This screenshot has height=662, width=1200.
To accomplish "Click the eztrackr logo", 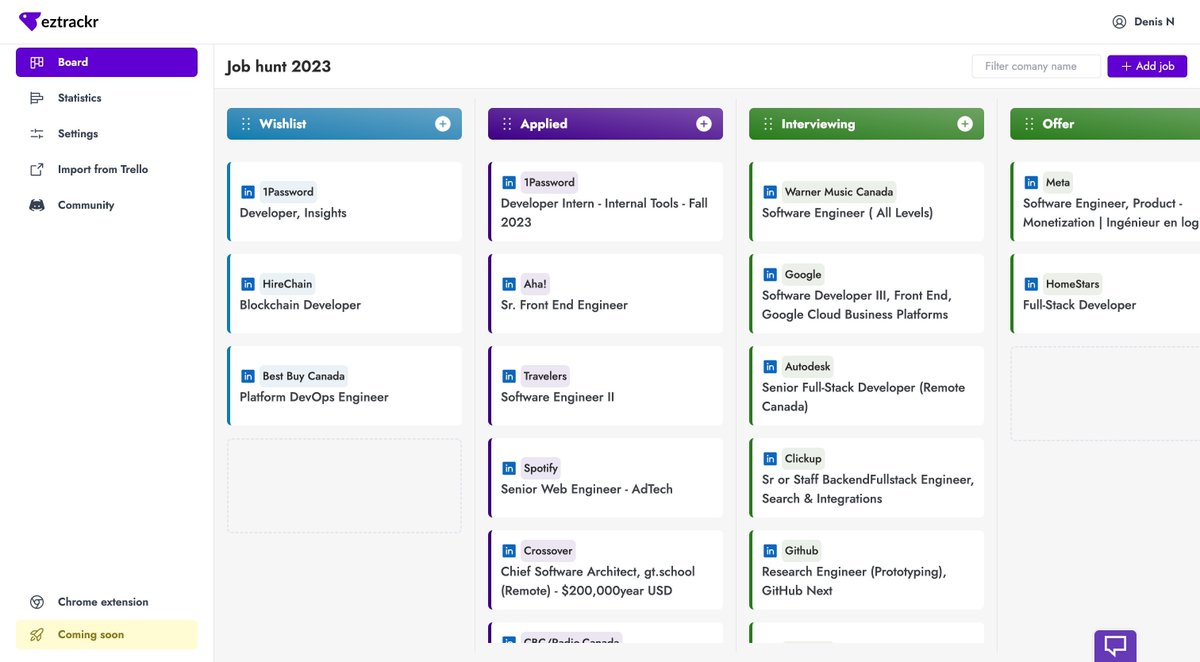I will pos(59,21).
